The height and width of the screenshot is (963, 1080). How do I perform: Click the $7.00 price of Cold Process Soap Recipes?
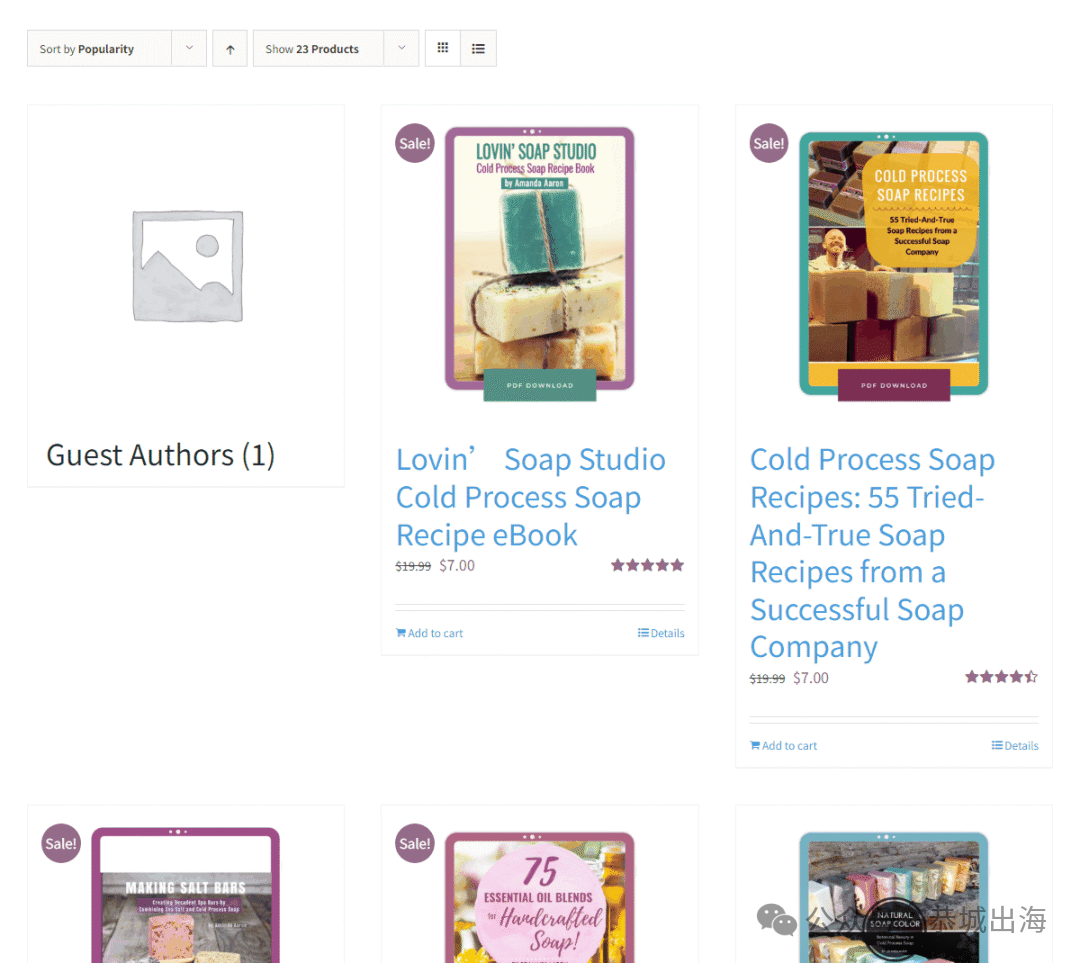(811, 678)
